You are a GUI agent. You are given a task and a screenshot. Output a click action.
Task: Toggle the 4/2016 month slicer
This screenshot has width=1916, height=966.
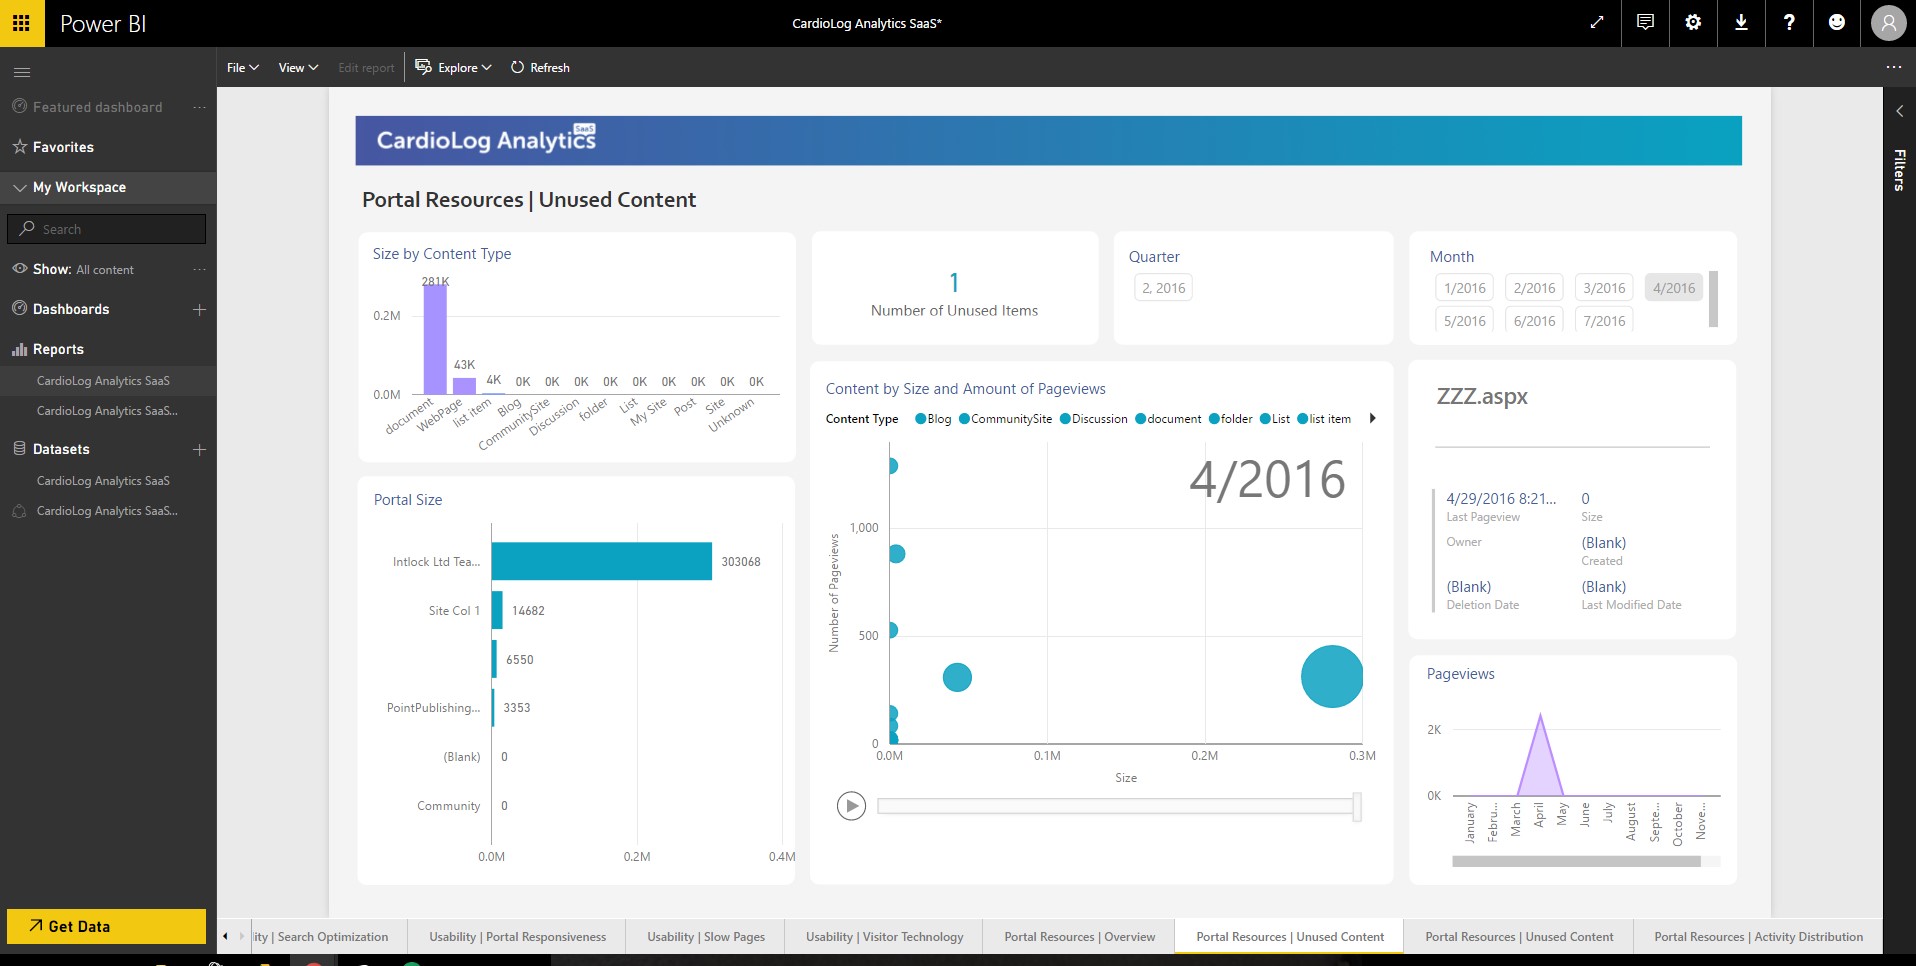(x=1673, y=288)
